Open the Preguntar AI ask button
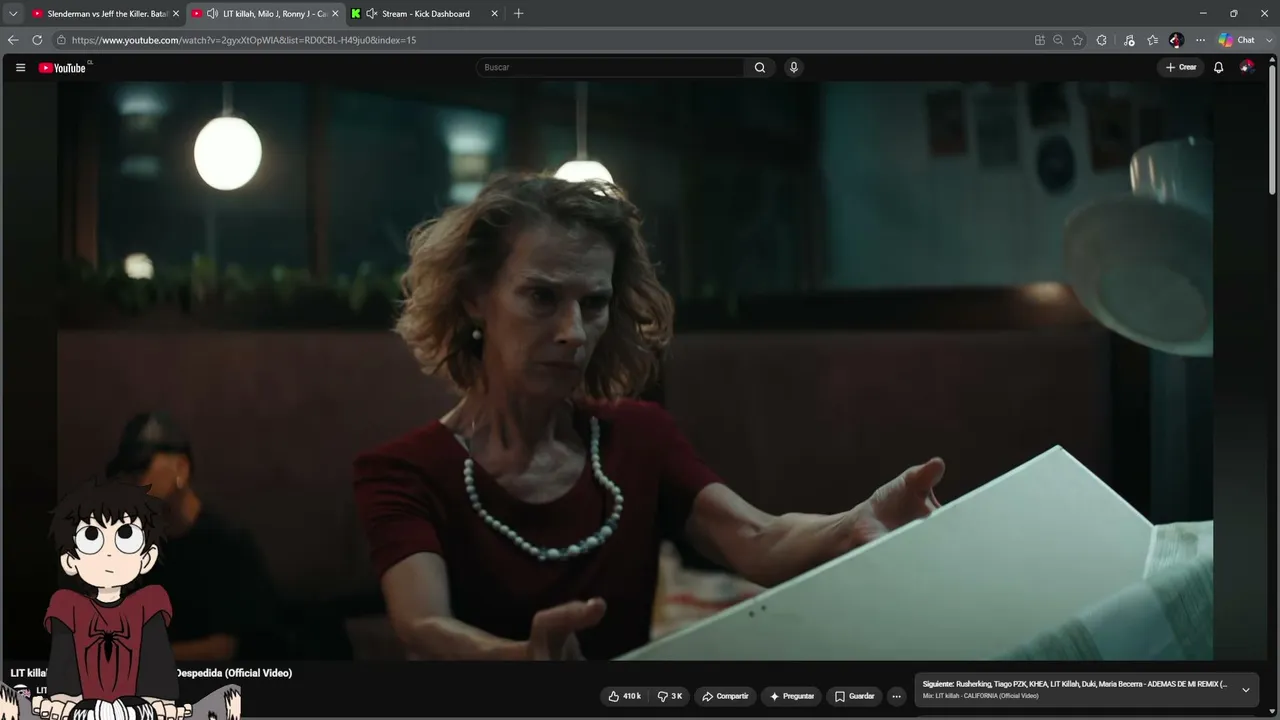Viewport: 1280px width, 720px height. coord(791,696)
